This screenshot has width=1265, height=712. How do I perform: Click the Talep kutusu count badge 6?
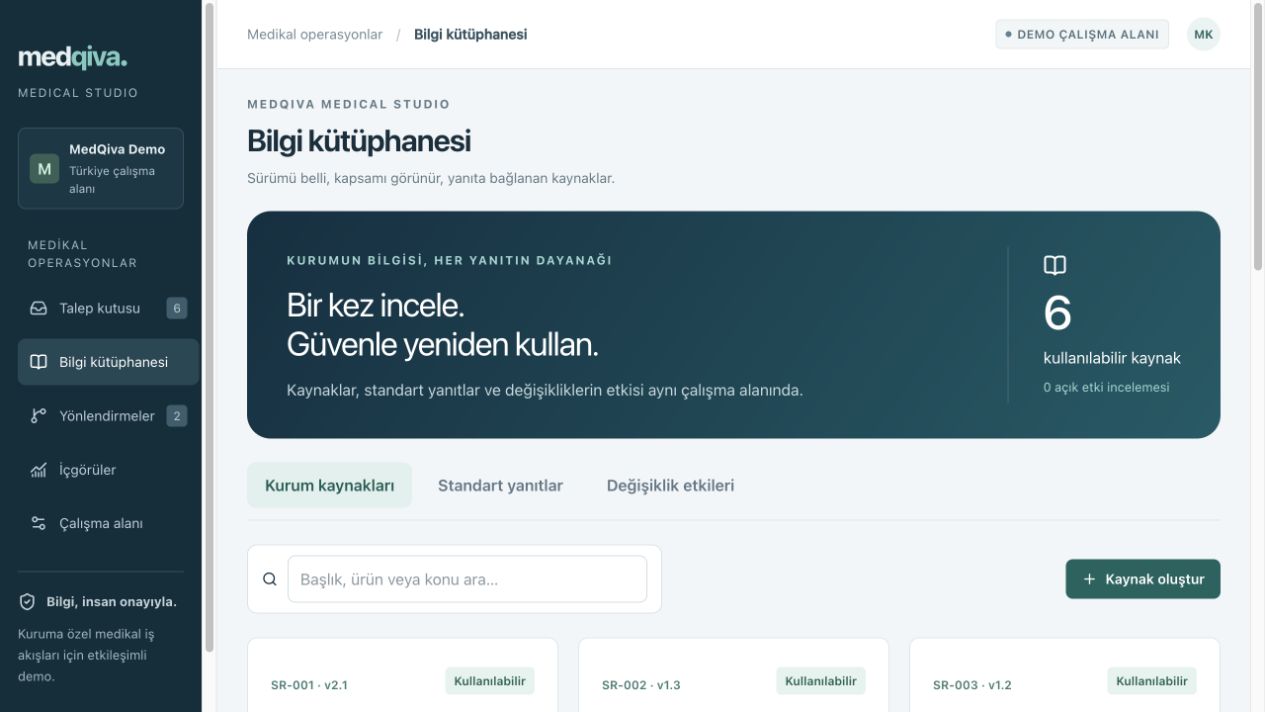click(x=177, y=308)
